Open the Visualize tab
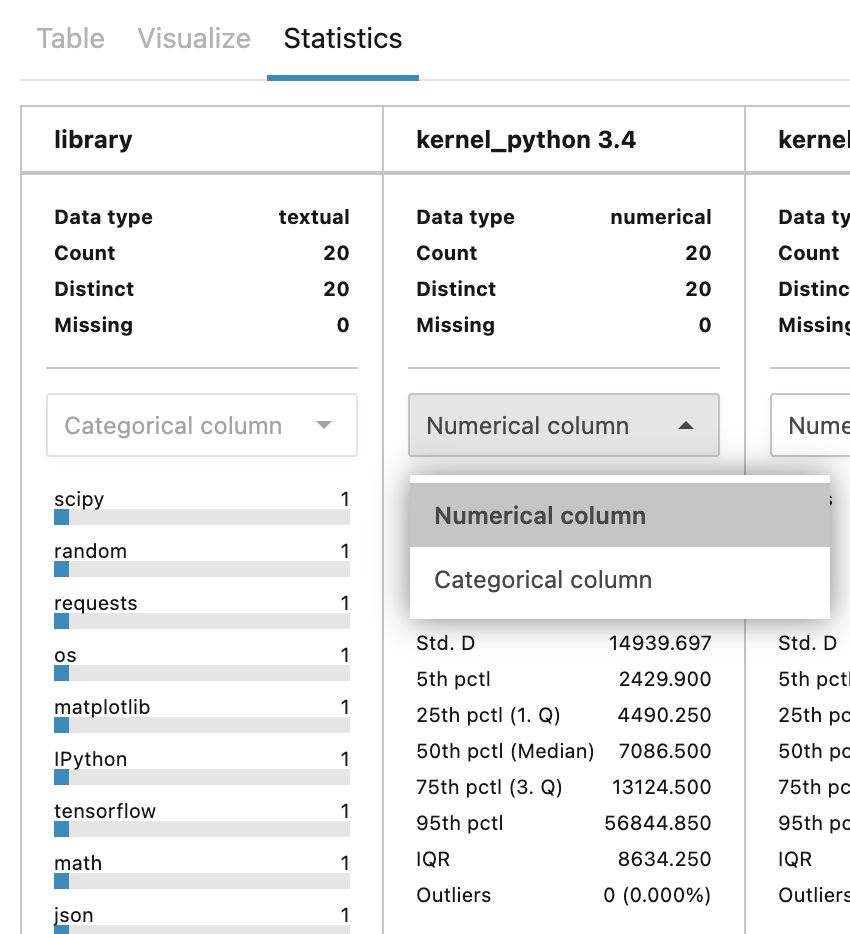This screenshot has height=934, width=850. (x=194, y=39)
